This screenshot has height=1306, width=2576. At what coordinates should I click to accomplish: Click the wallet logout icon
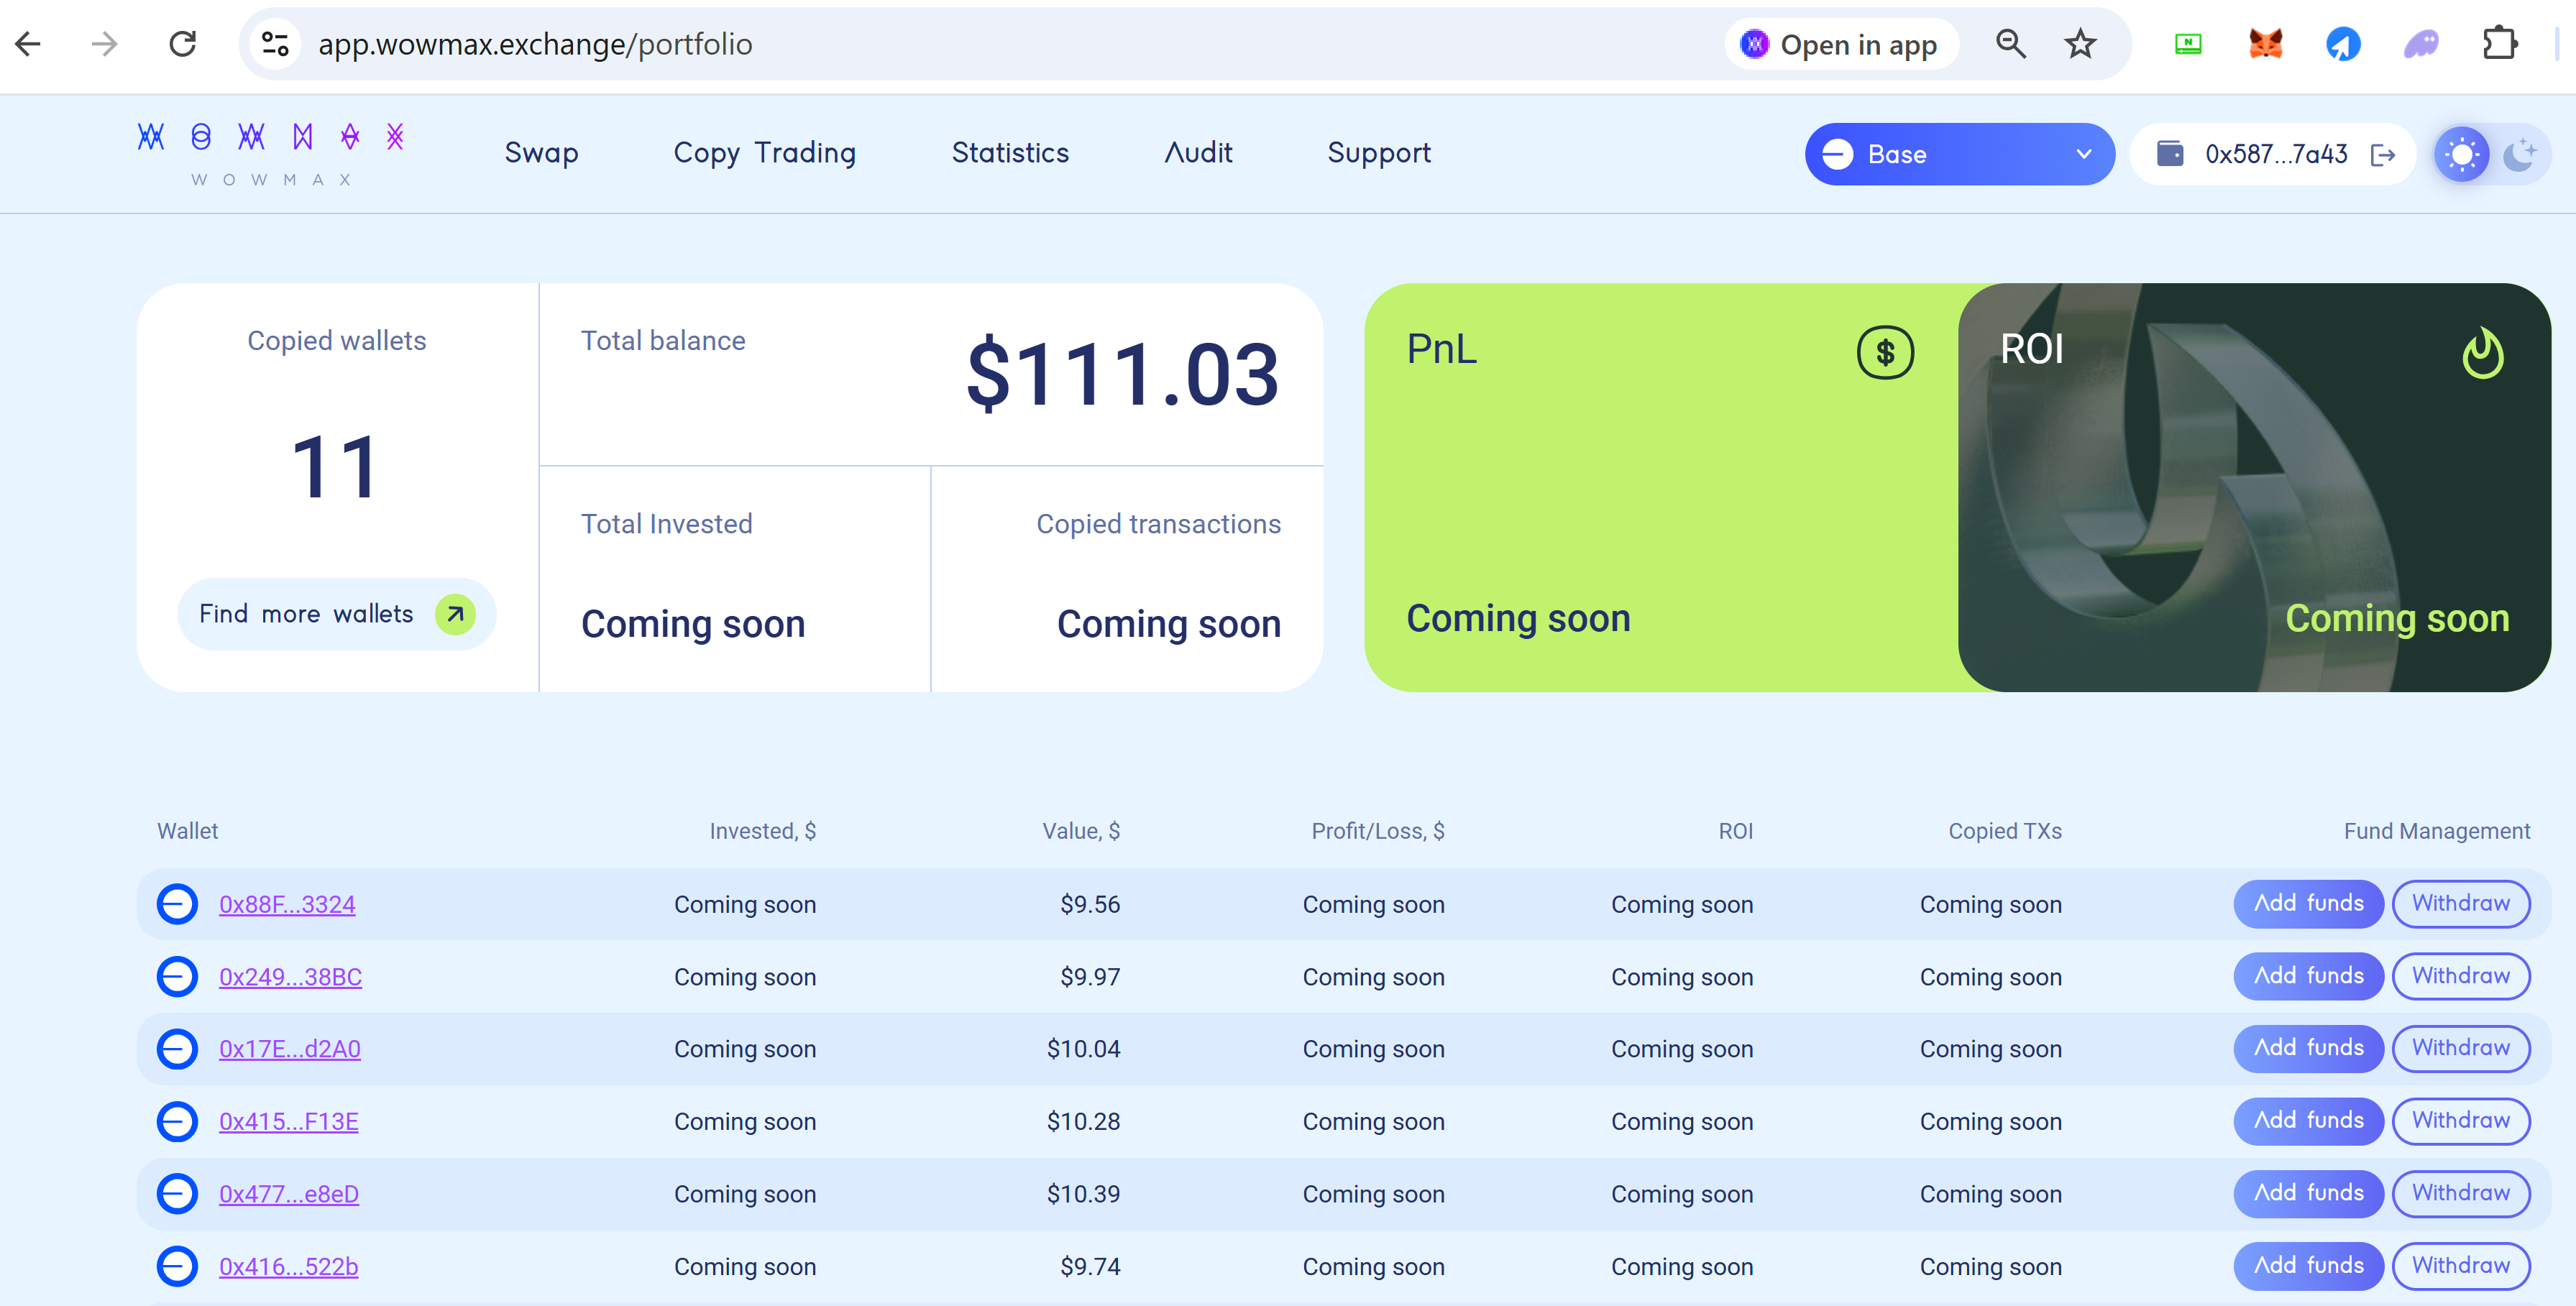[x=2383, y=155]
